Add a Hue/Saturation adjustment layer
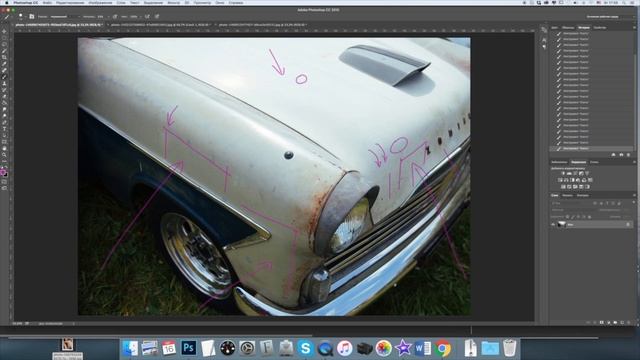The height and width of the screenshot is (360, 640). coord(560,180)
